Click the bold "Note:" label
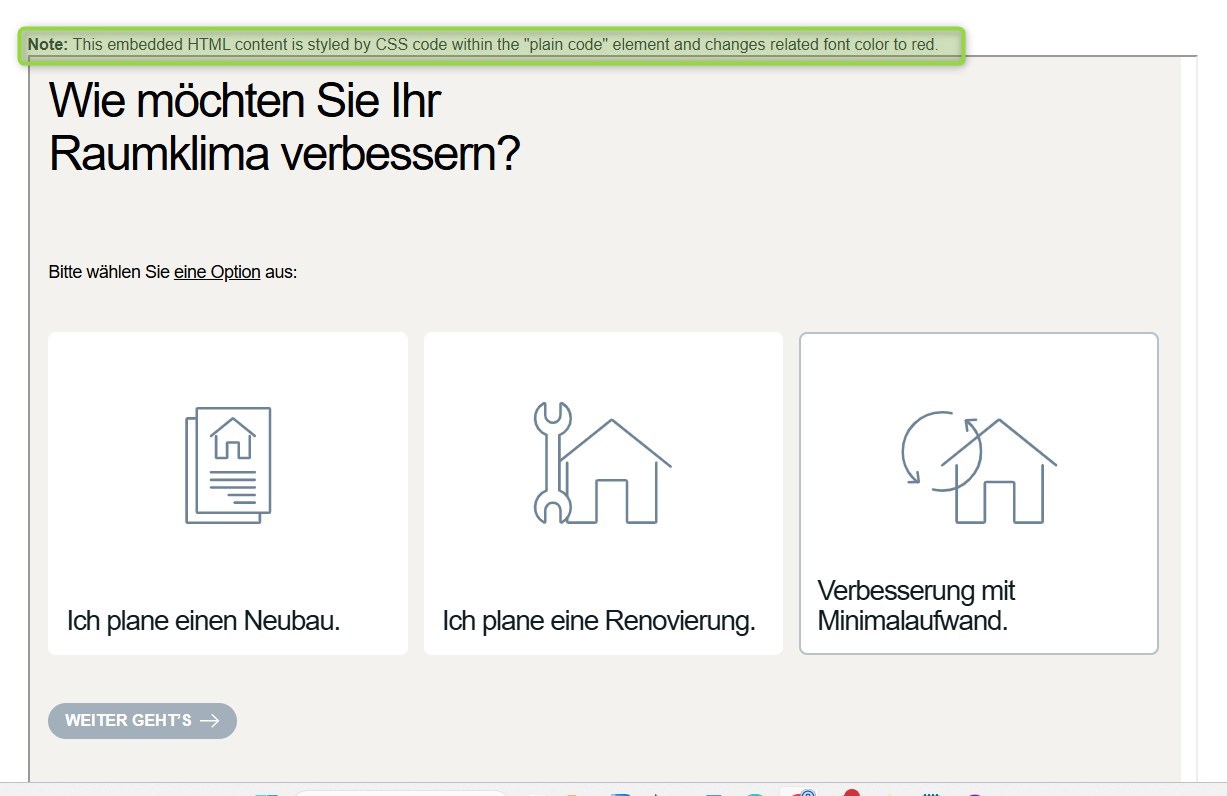The width and height of the screenshot is (1227, 796). pos(48,45)
